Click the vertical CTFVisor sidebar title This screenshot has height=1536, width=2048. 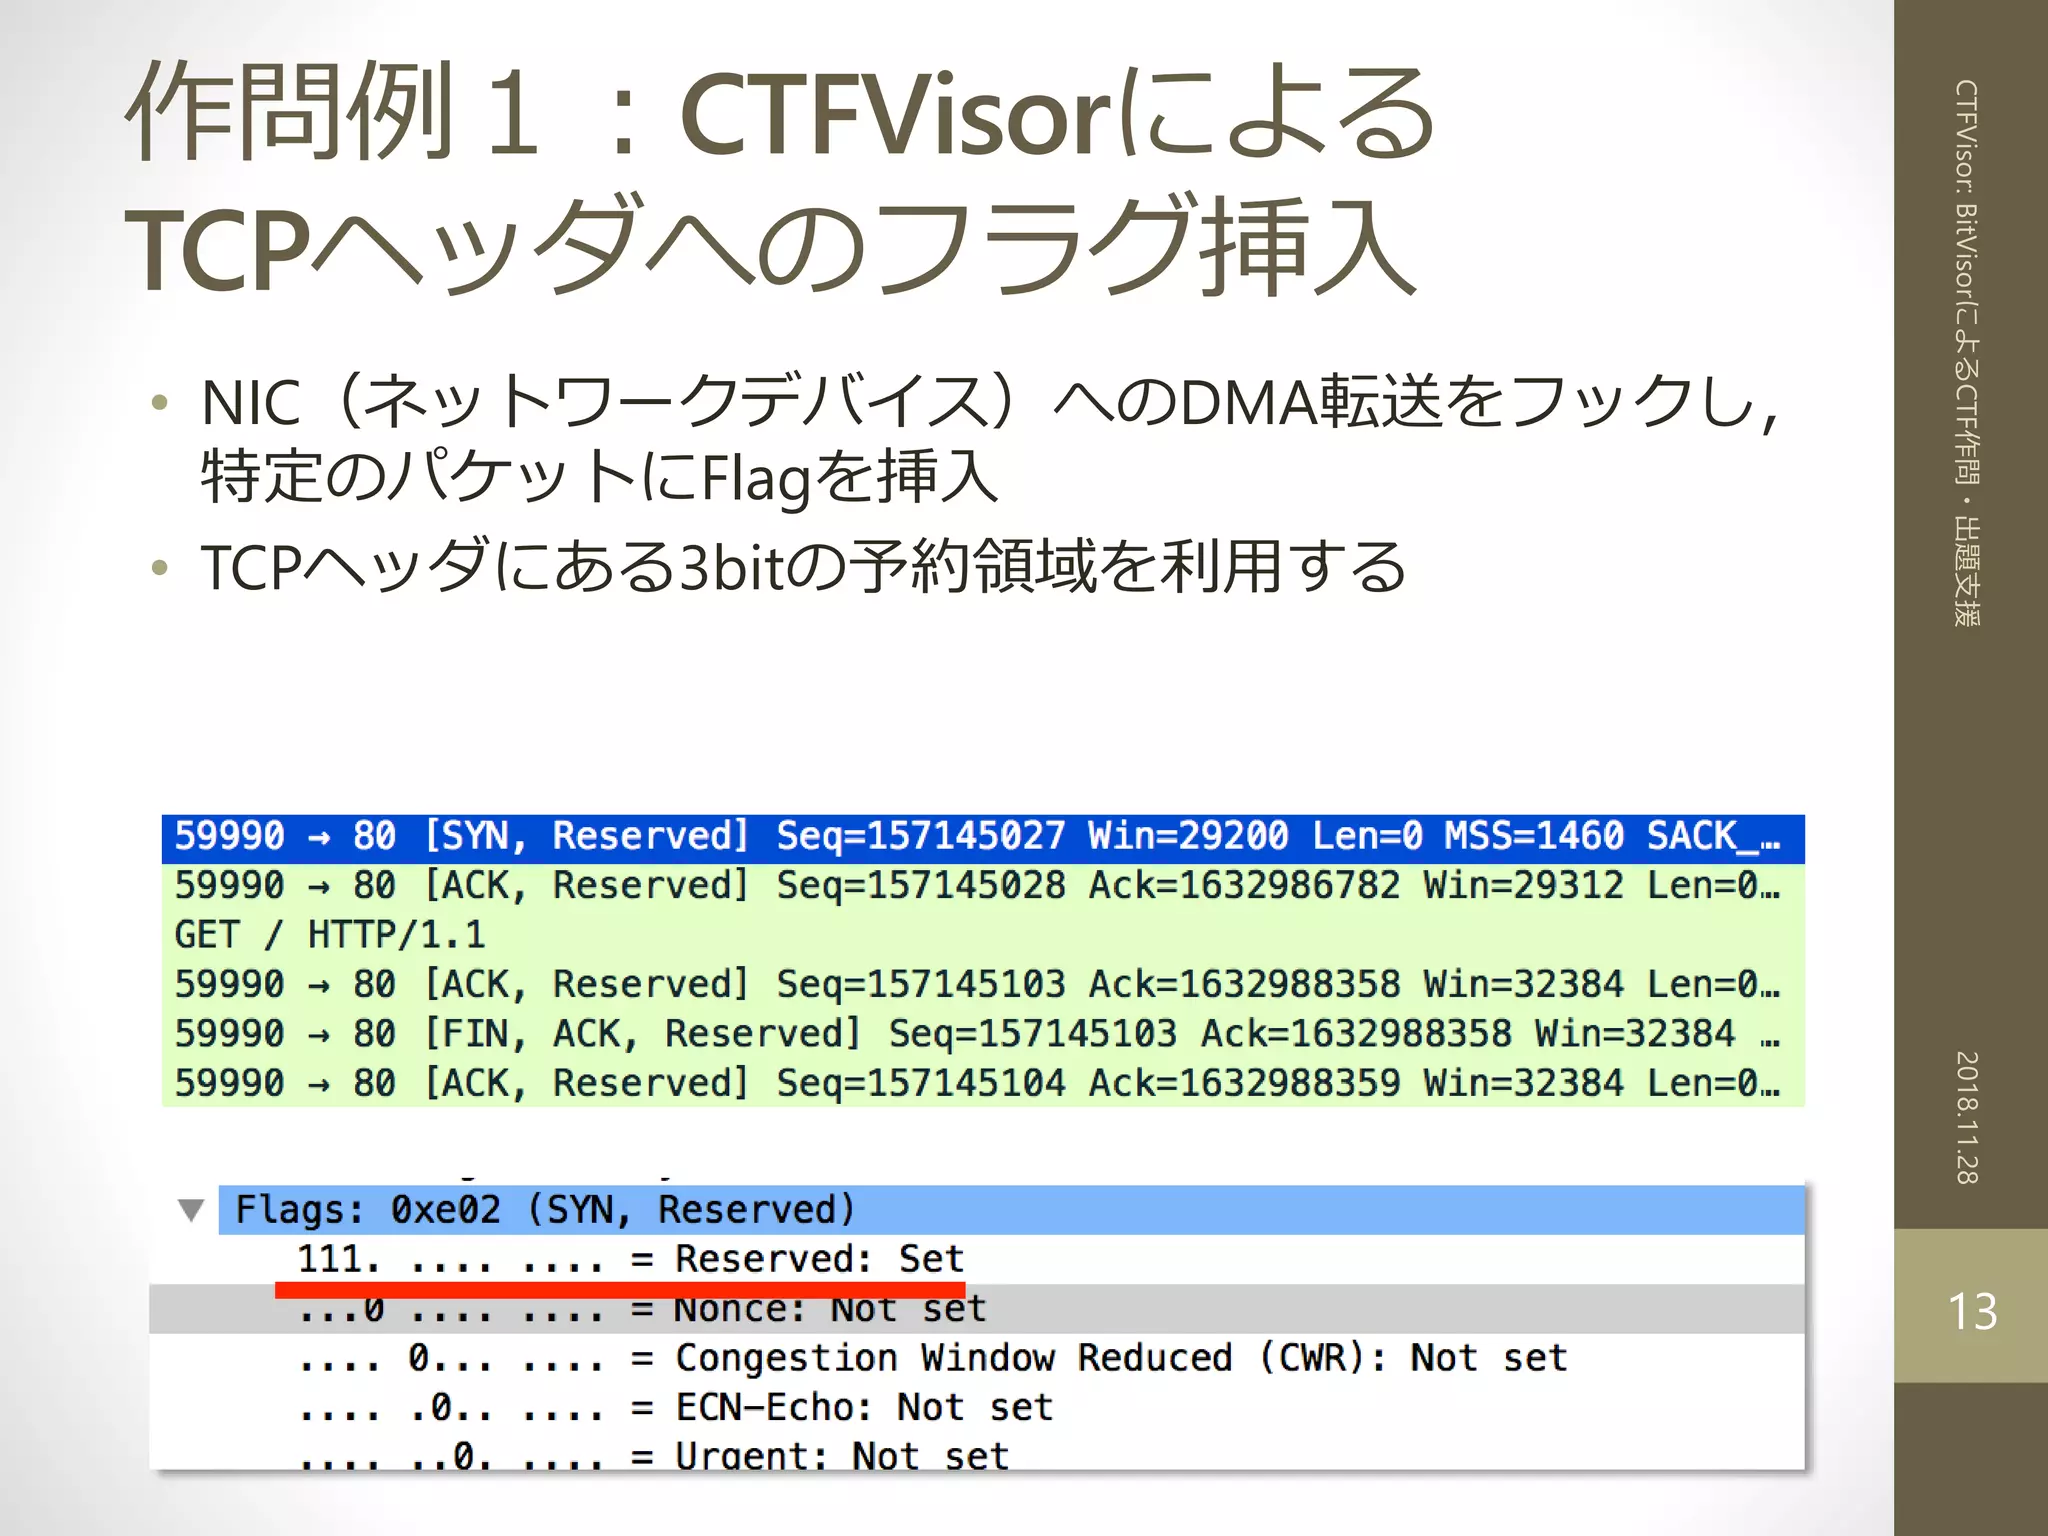point(1967,353)
